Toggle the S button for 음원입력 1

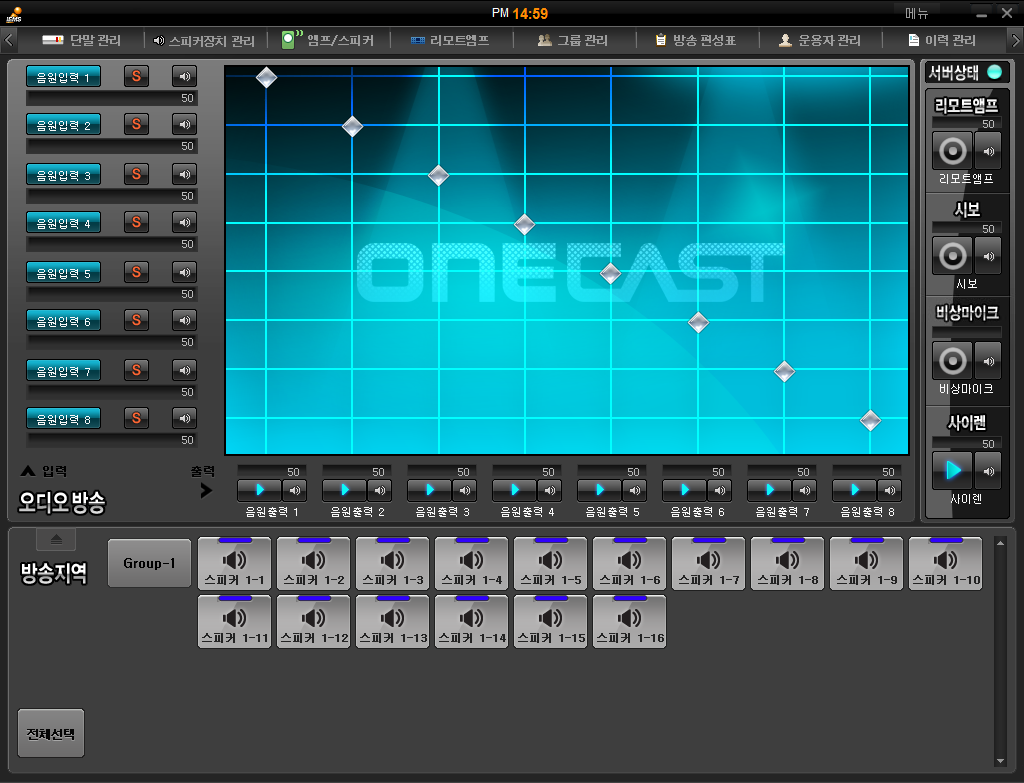point(136,76)
